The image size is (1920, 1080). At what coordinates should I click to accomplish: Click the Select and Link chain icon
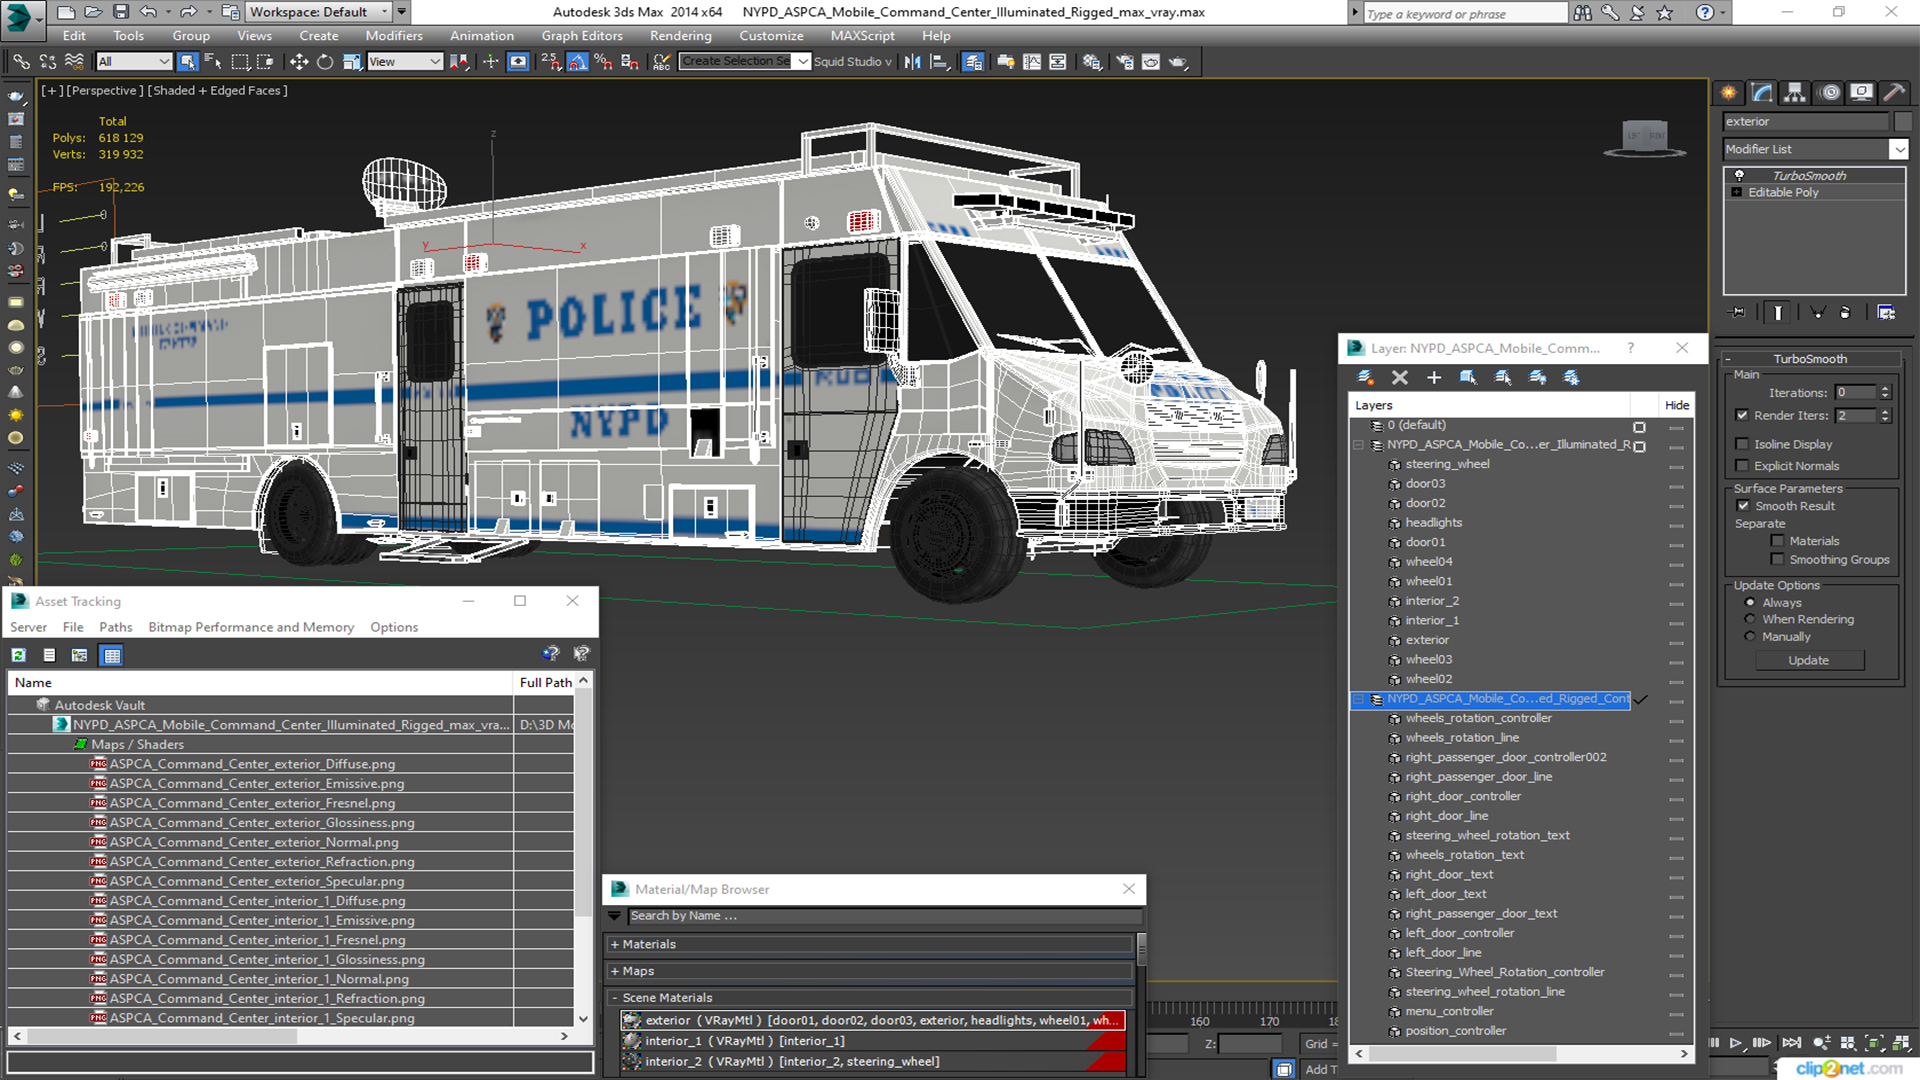click(x=21, y=62)
